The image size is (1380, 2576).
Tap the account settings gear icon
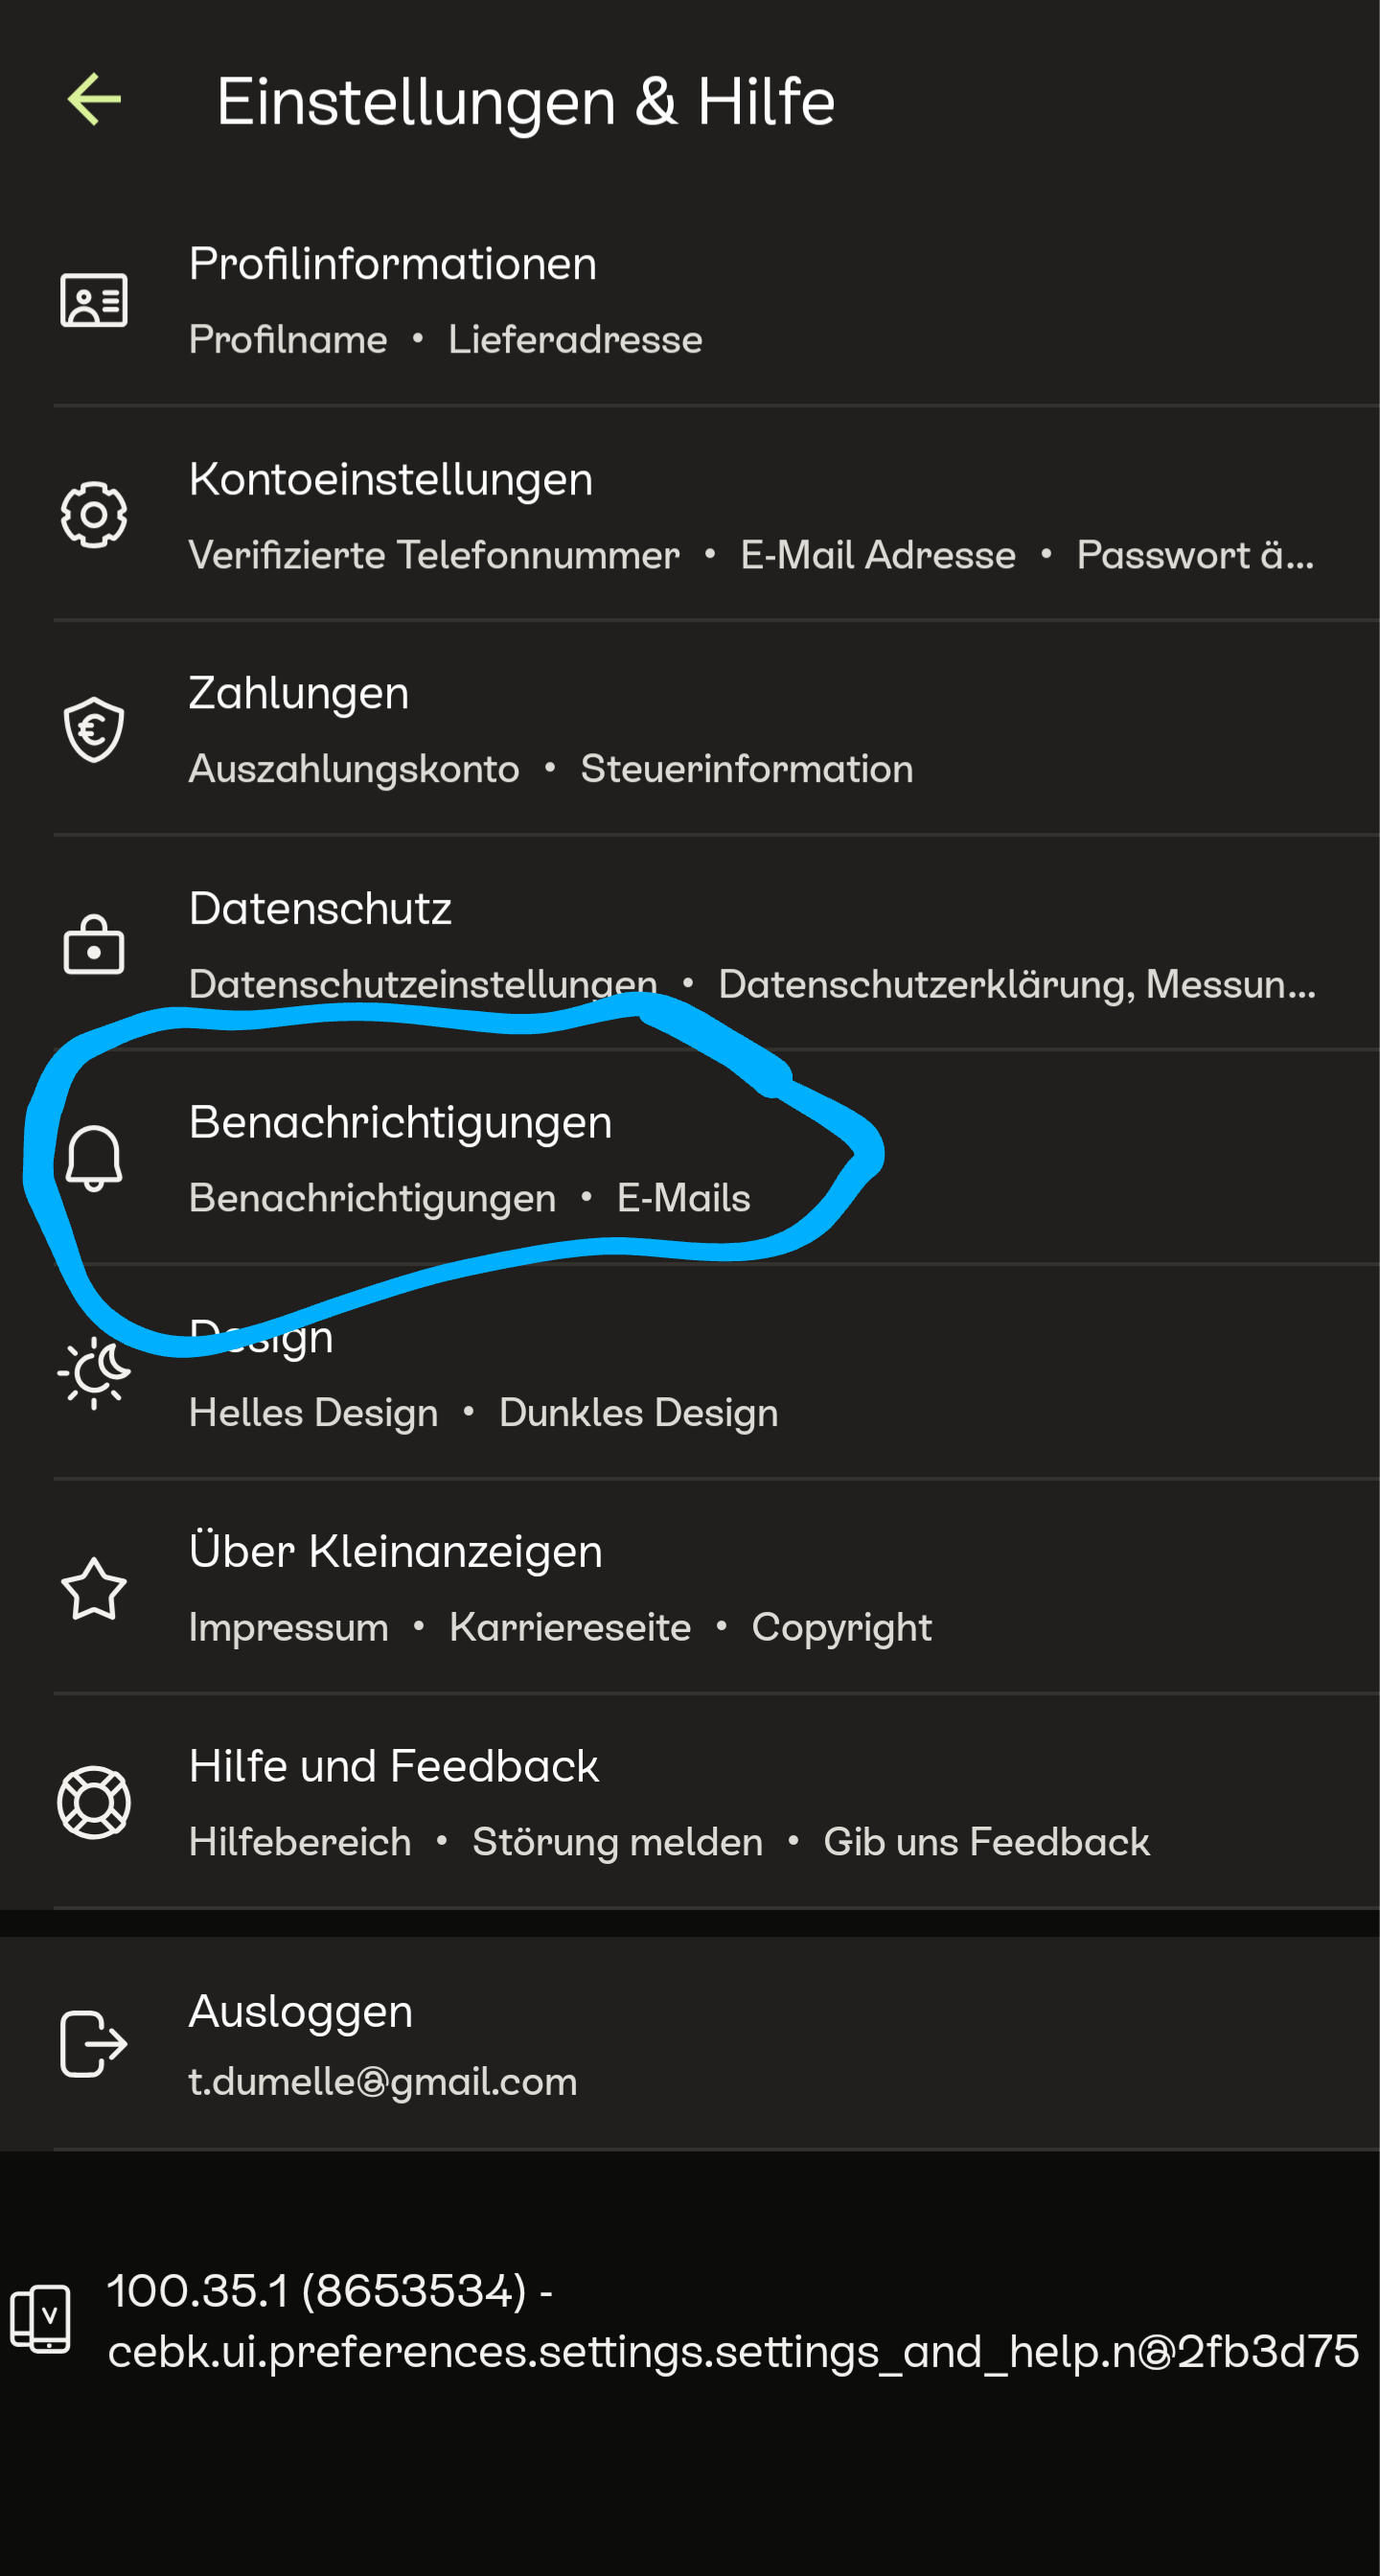coord(94,515)
